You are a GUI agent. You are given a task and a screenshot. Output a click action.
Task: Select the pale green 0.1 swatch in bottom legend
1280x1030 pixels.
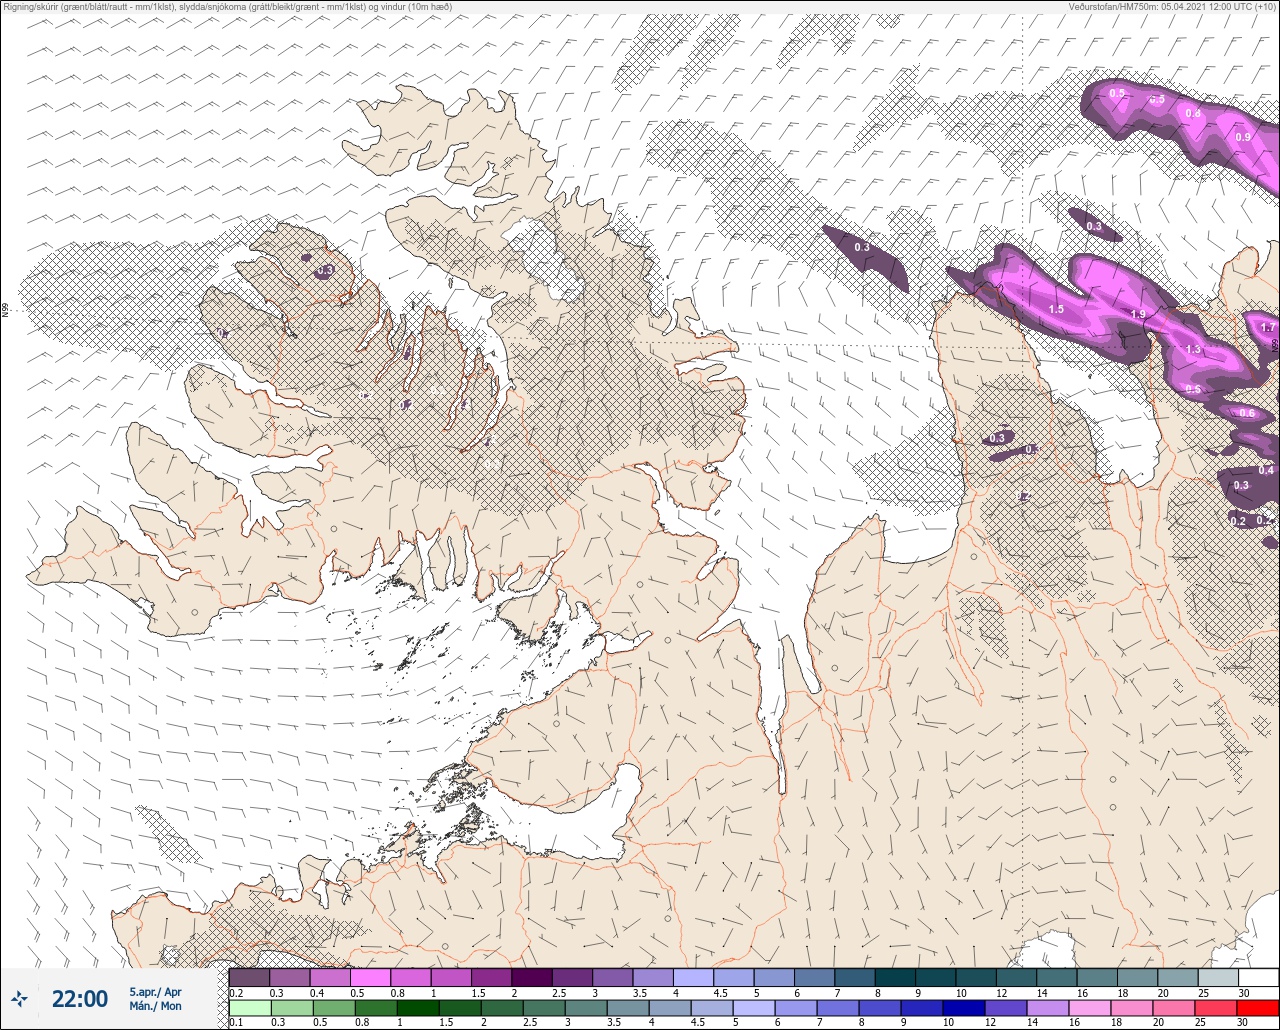pos(249,1008)
